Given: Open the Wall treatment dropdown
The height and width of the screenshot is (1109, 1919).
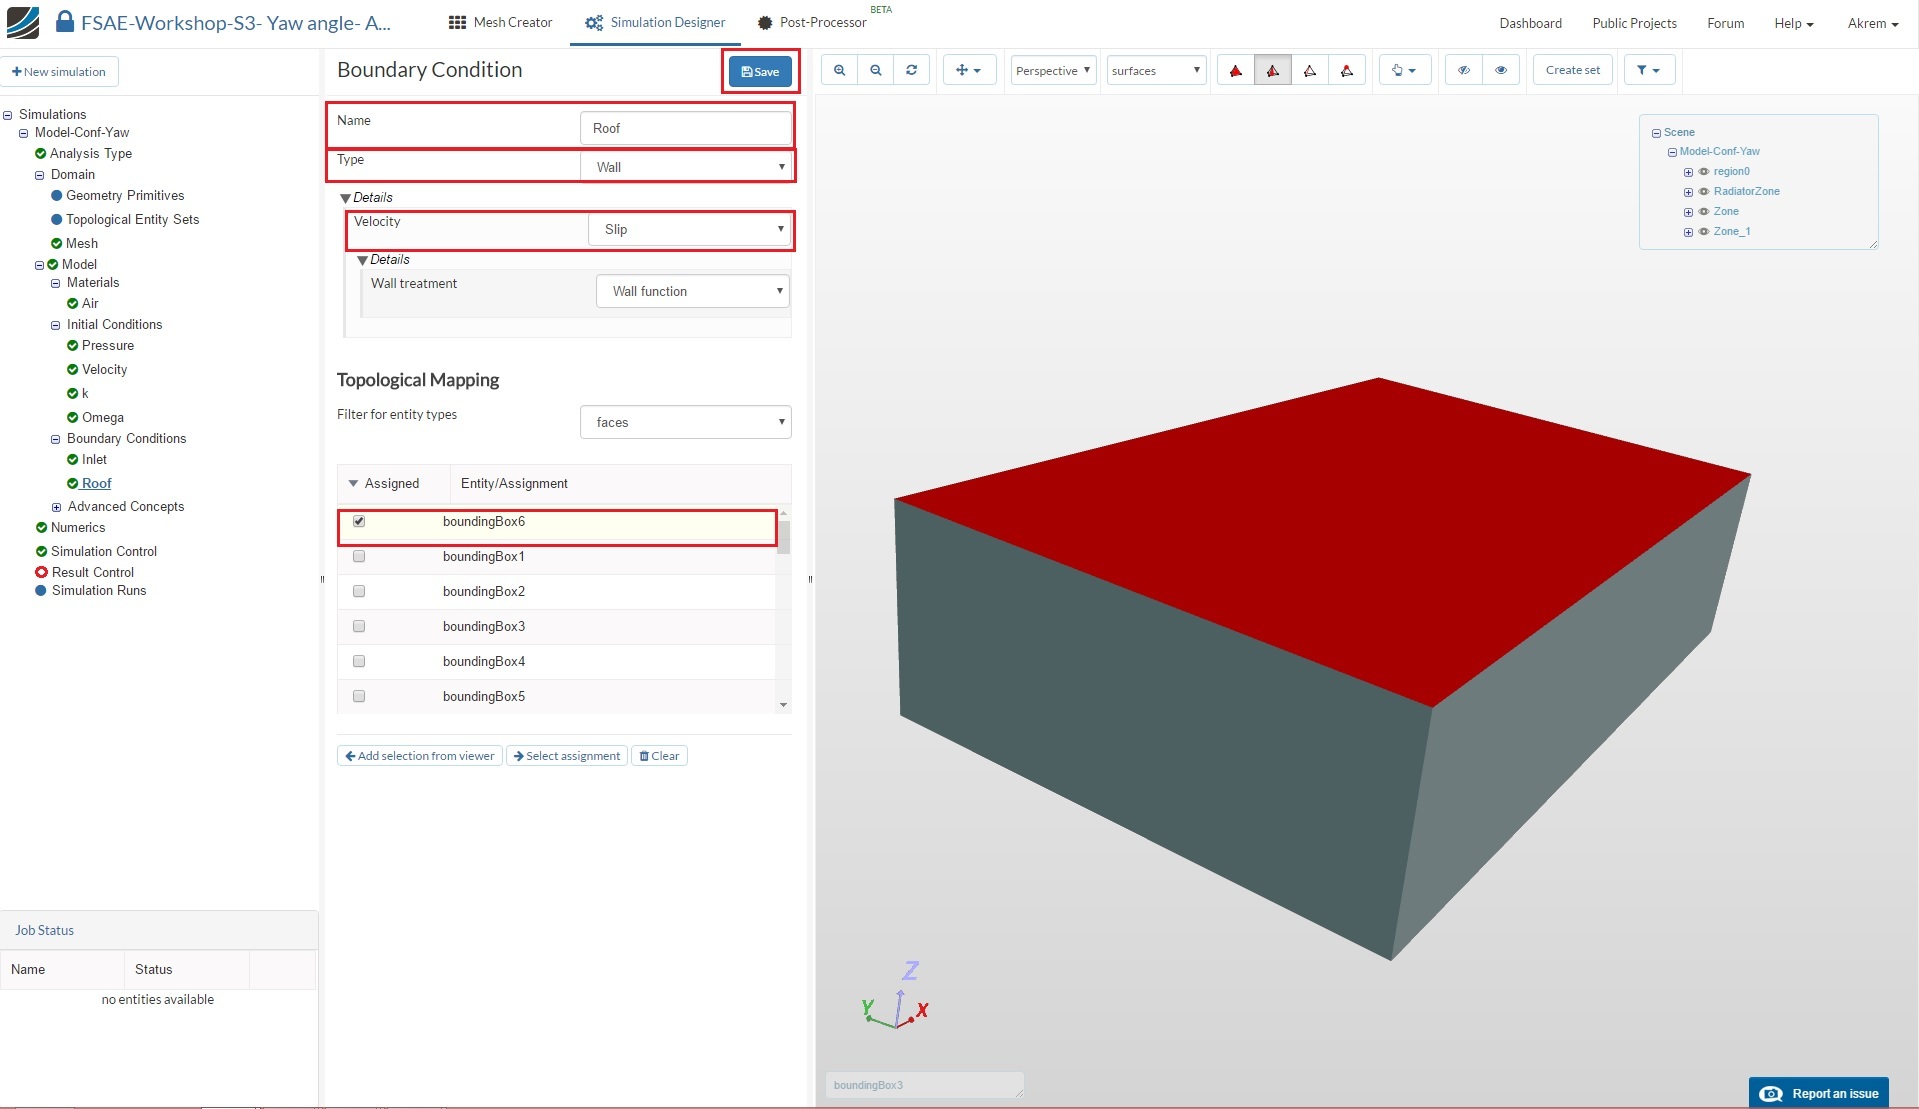Looking at the screenshot, I should pos(692,291).
